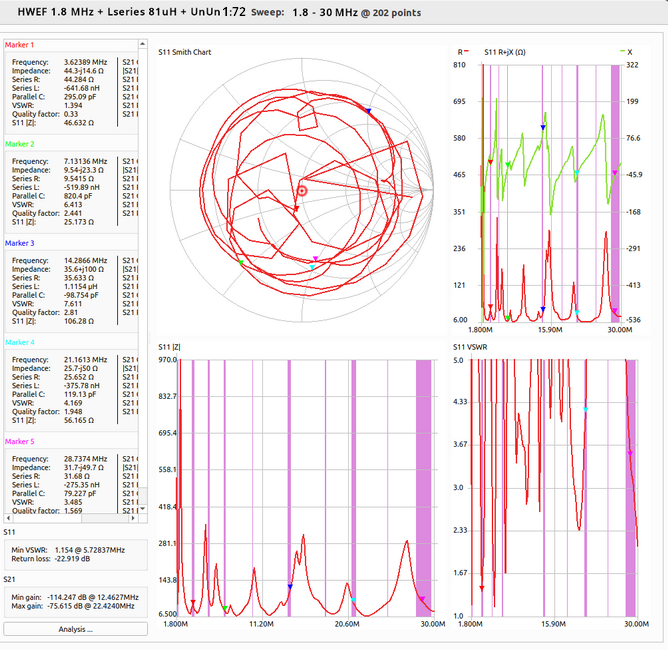
Task: Click the cyan marker on Smith chart
Action: [312, 267]
